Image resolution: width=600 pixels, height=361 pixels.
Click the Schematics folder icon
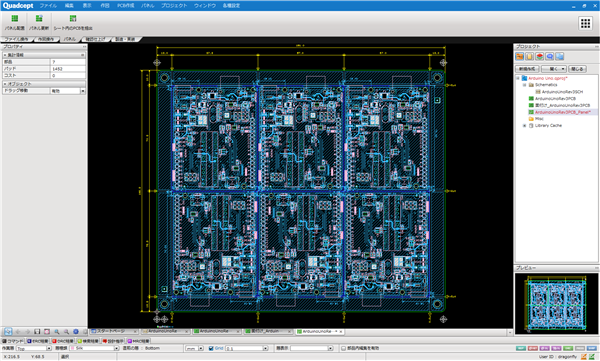click(531, 85)
